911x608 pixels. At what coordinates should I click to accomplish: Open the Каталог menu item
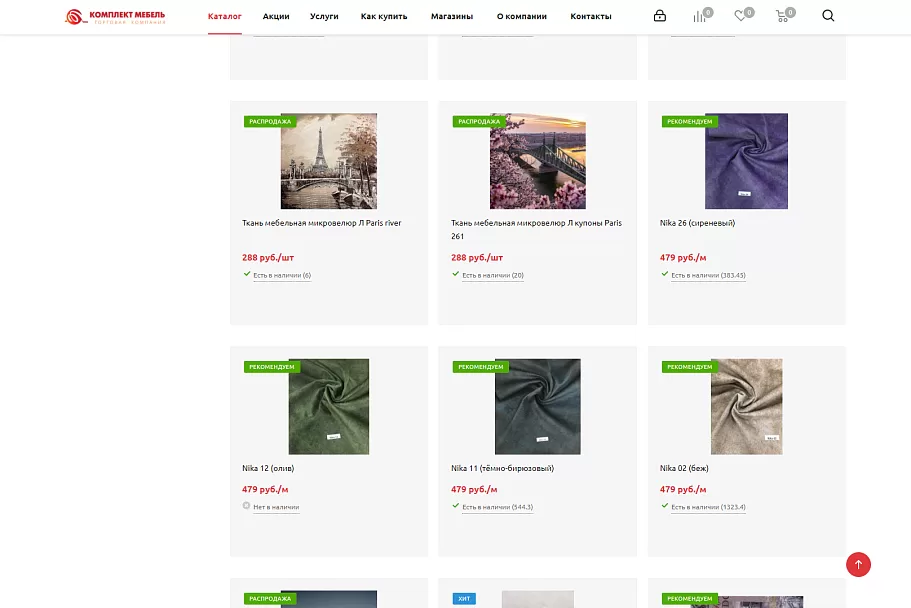coord(225,16)
